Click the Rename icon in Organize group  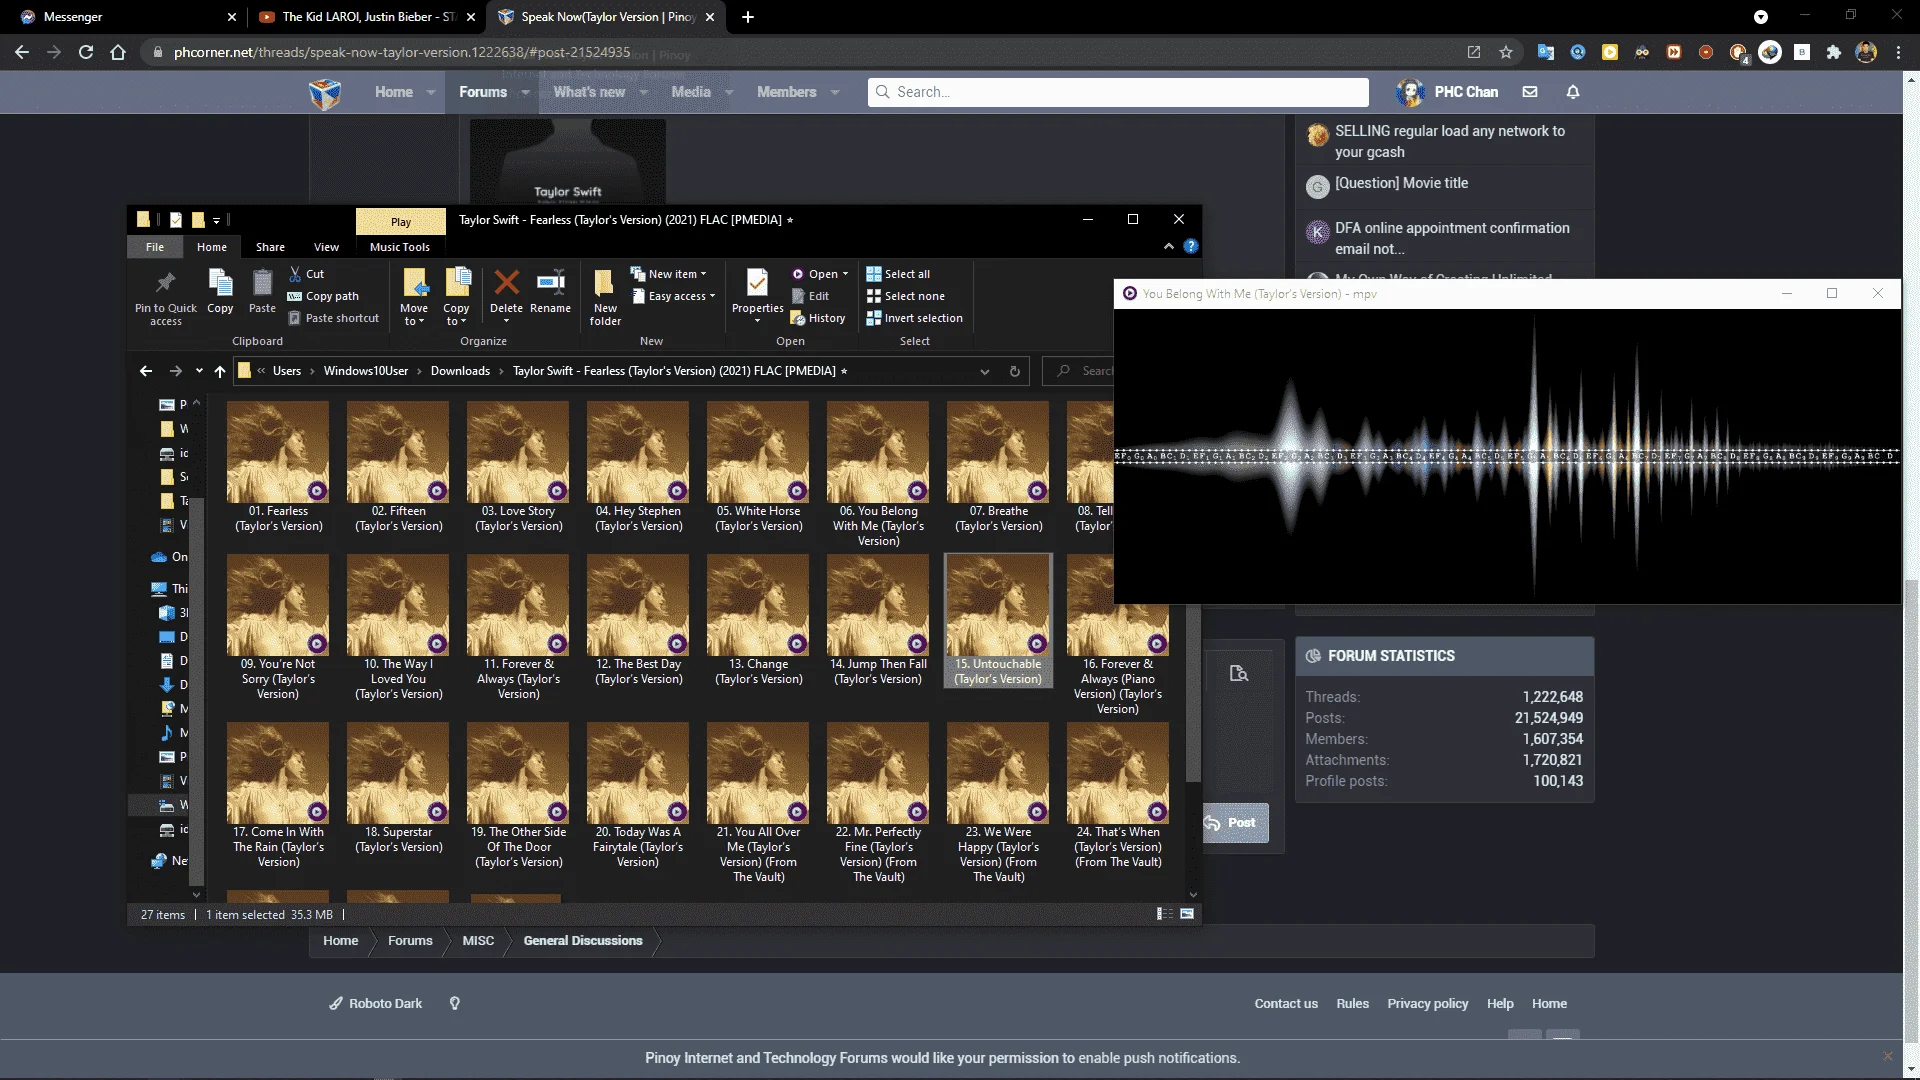(x=550, y=283)
